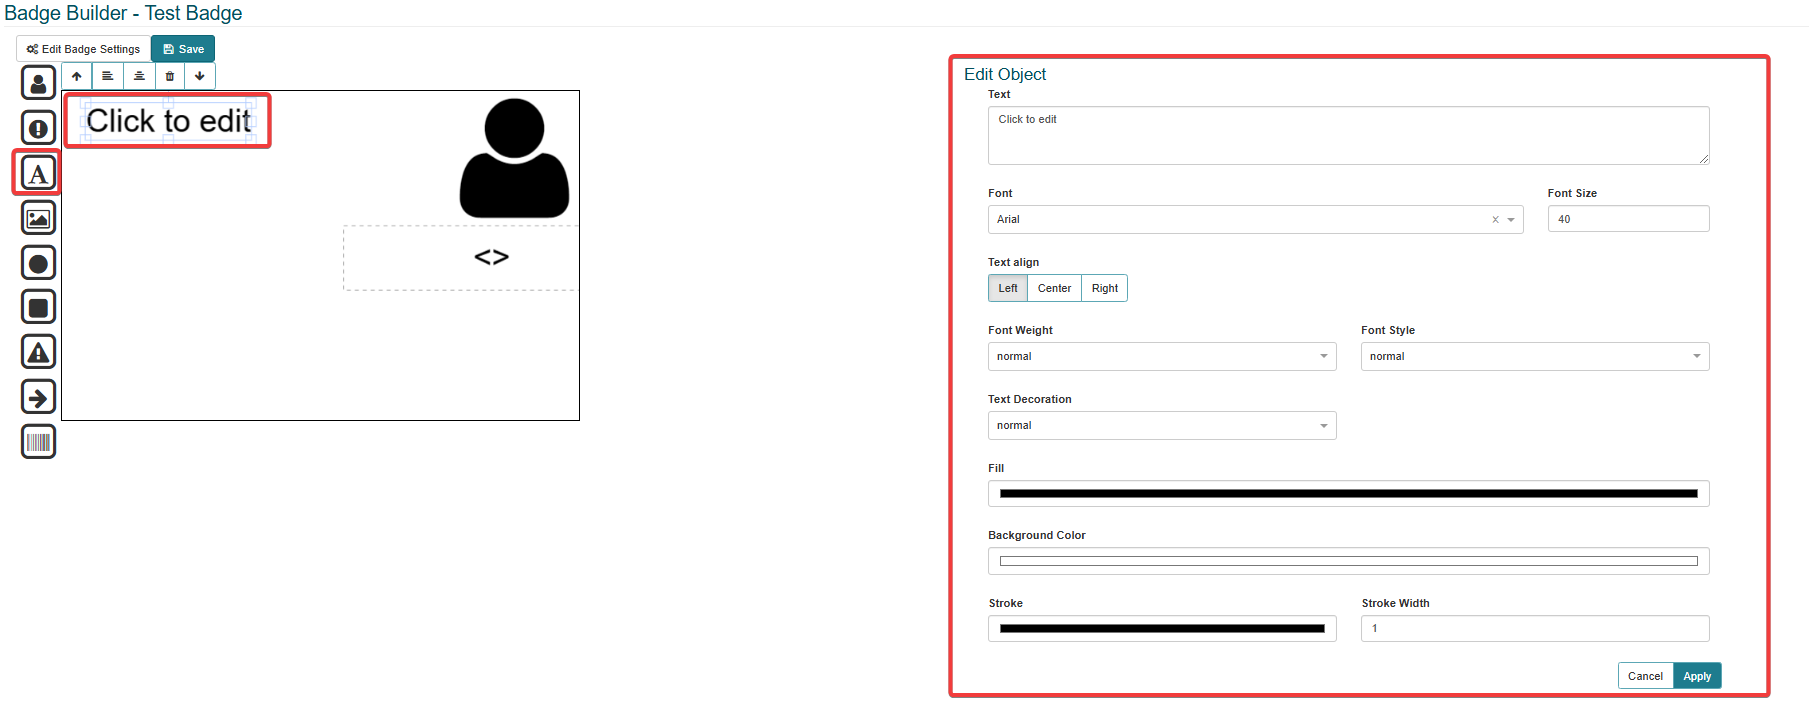Open the Arial font dropdown

tap(1240, 219)
